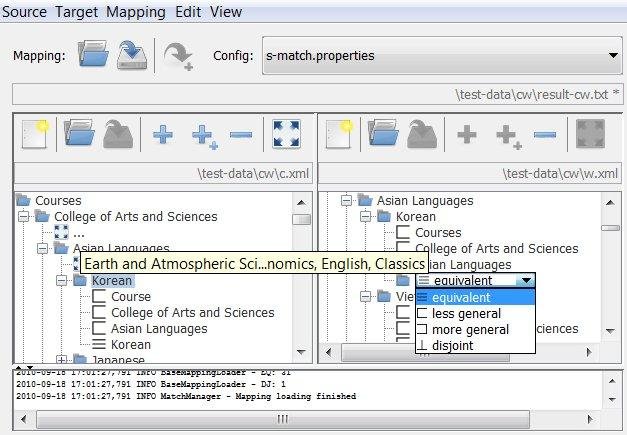Open the equivalent relation combo arrow

tap(526, 281)
